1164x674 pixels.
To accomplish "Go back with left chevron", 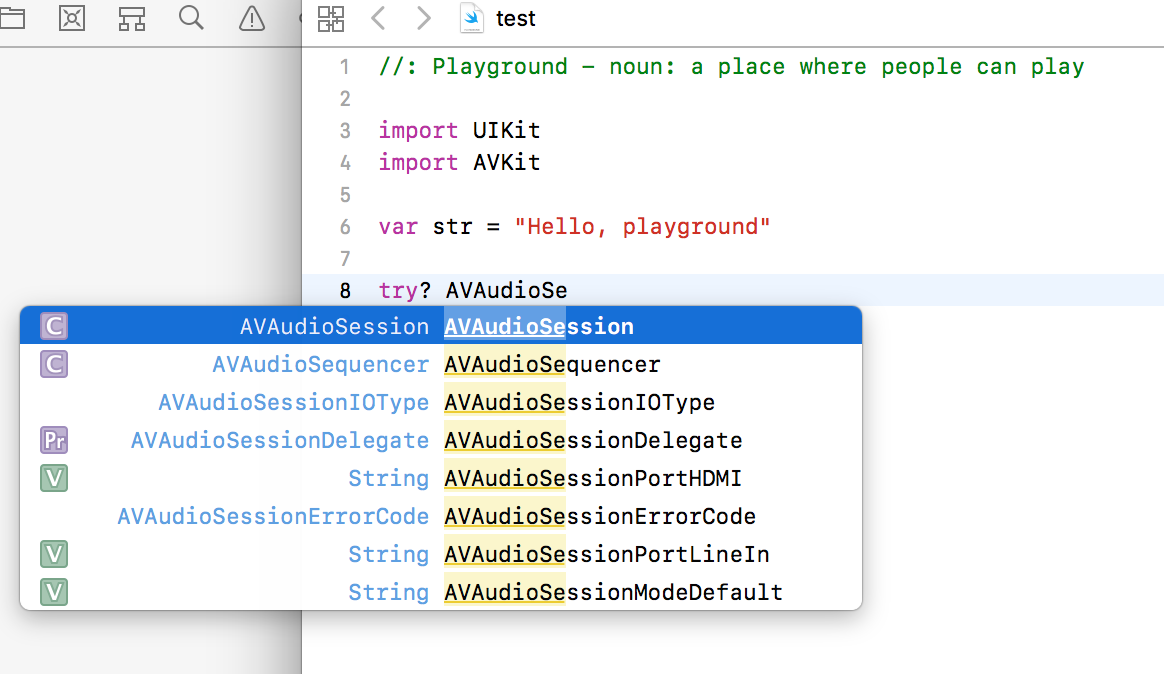I will 379,18.
